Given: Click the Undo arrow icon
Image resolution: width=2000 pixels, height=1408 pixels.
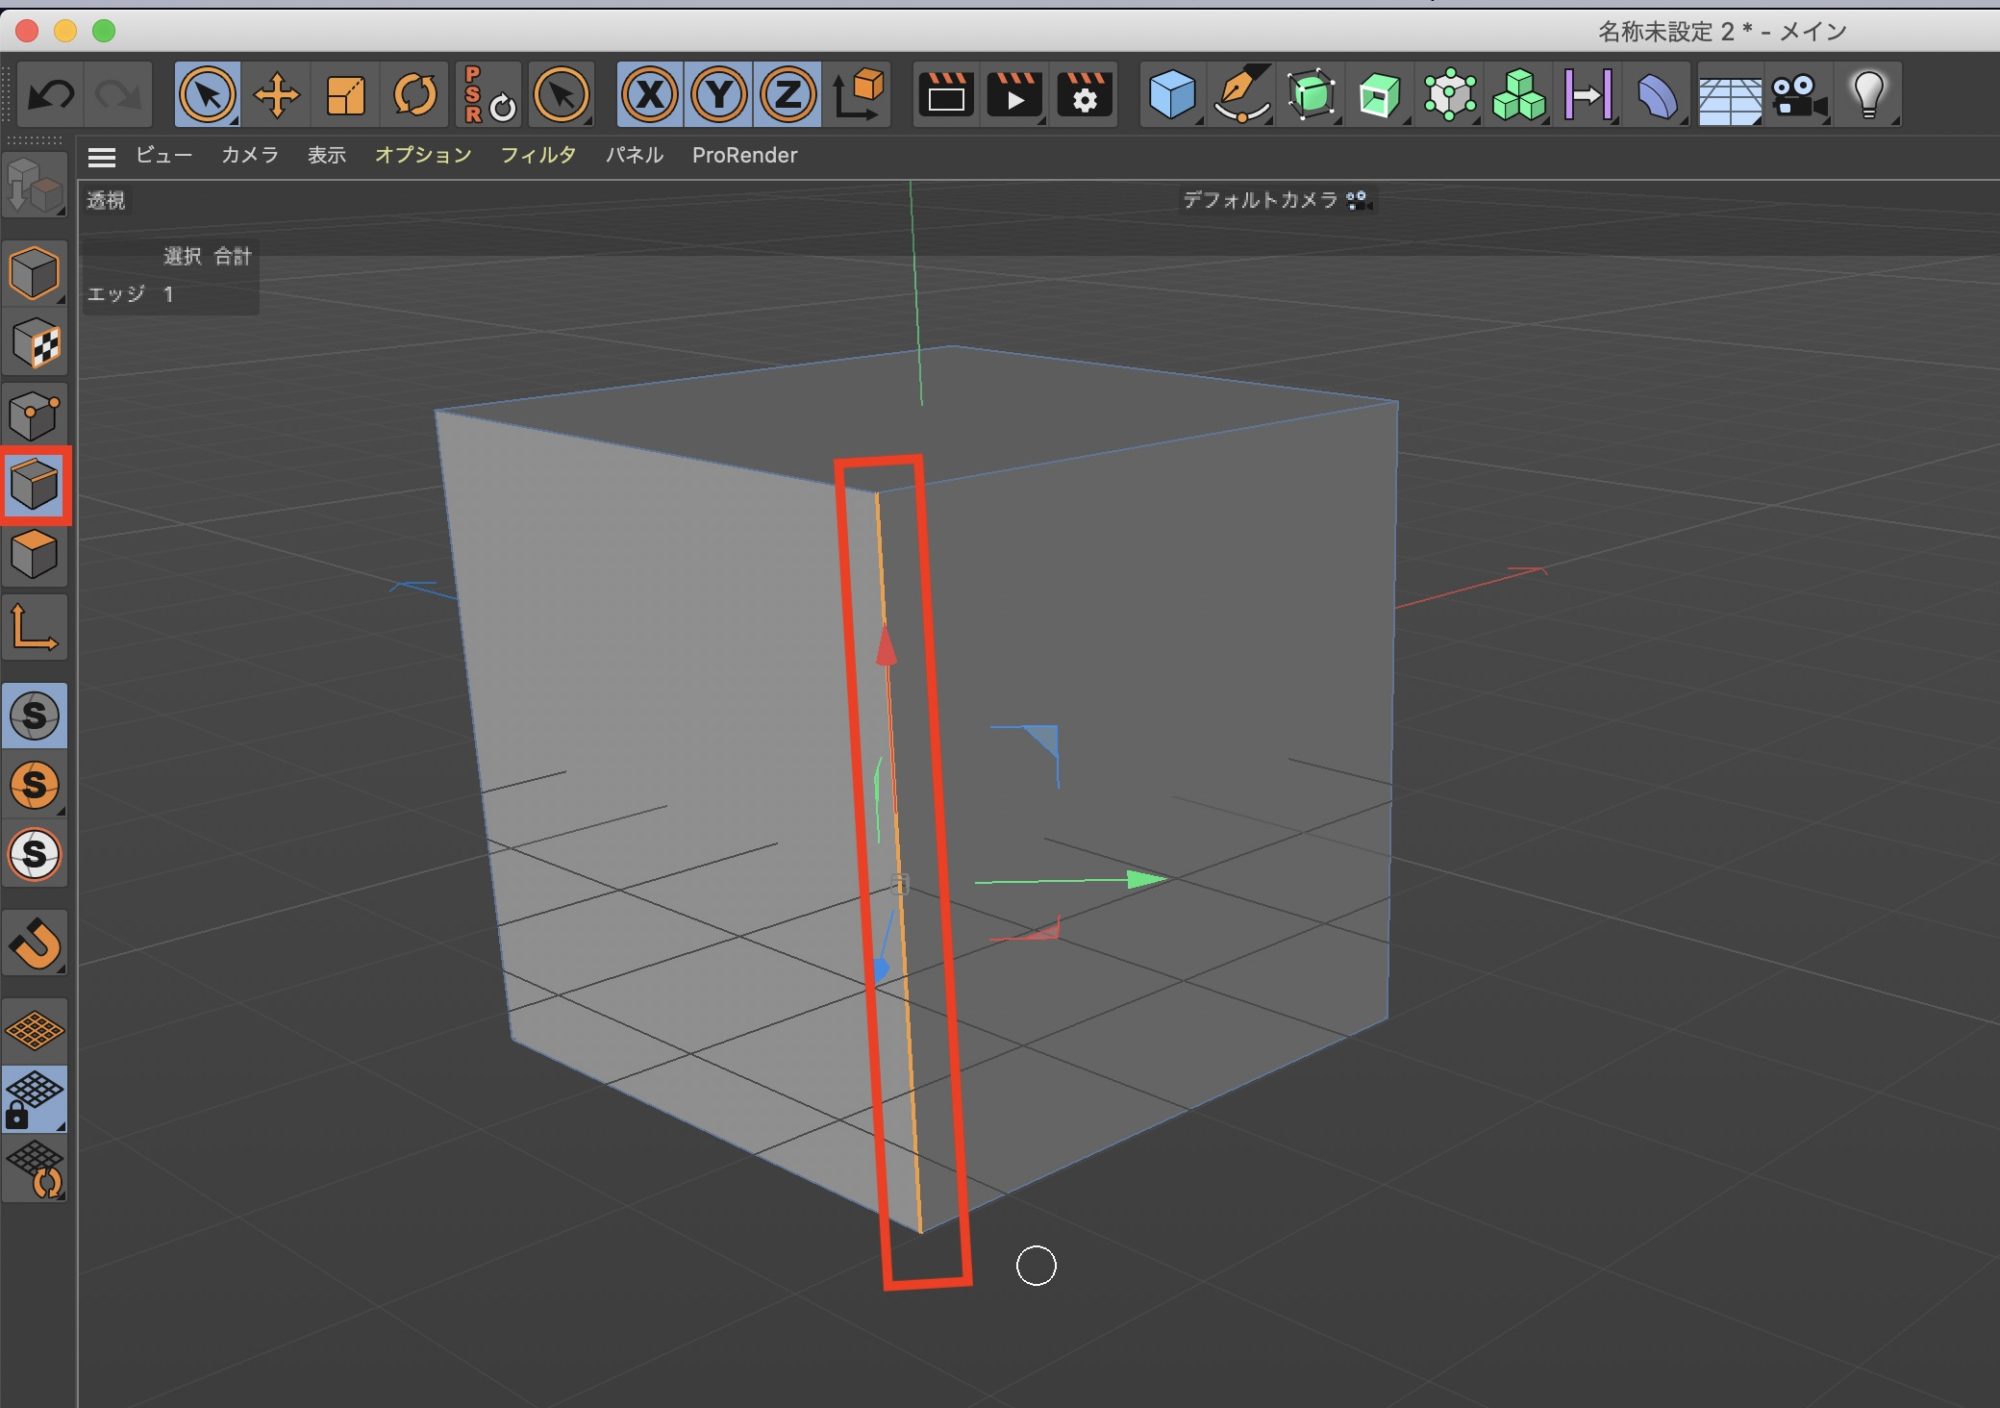Looking at the screenshot, I should [x=50, y=96].
